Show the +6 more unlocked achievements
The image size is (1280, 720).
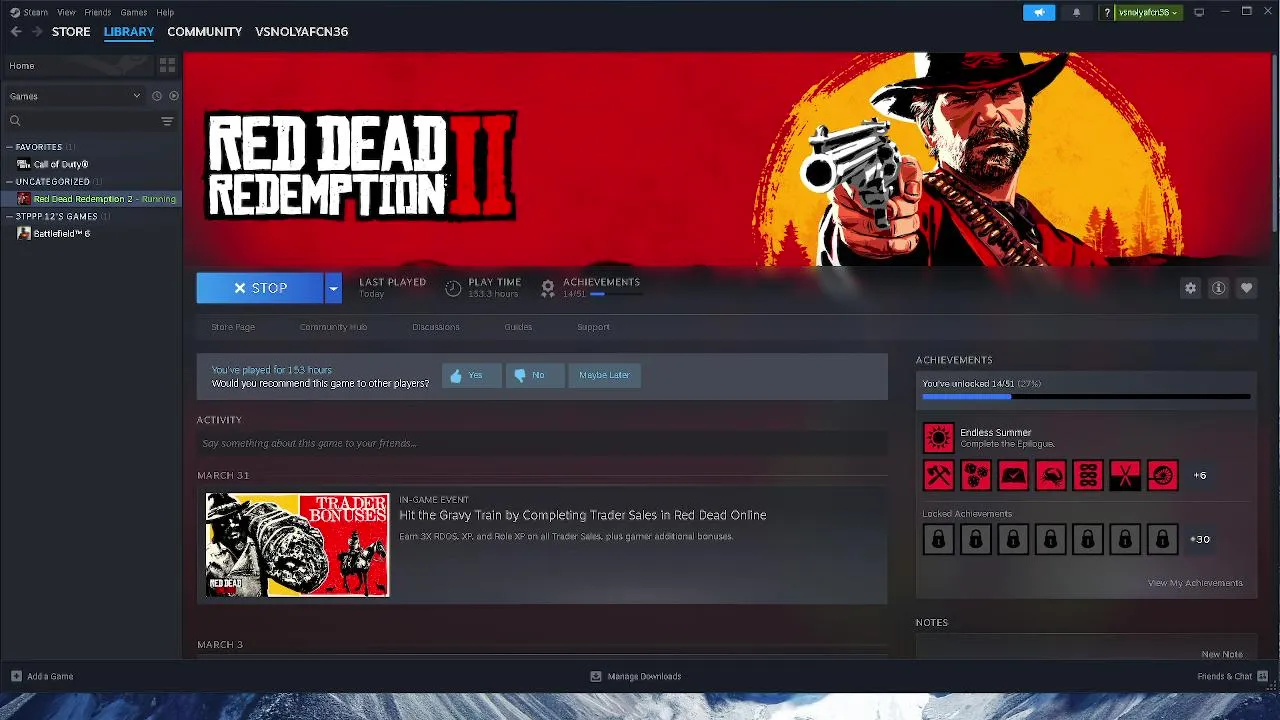click(x=1200, y=475)
